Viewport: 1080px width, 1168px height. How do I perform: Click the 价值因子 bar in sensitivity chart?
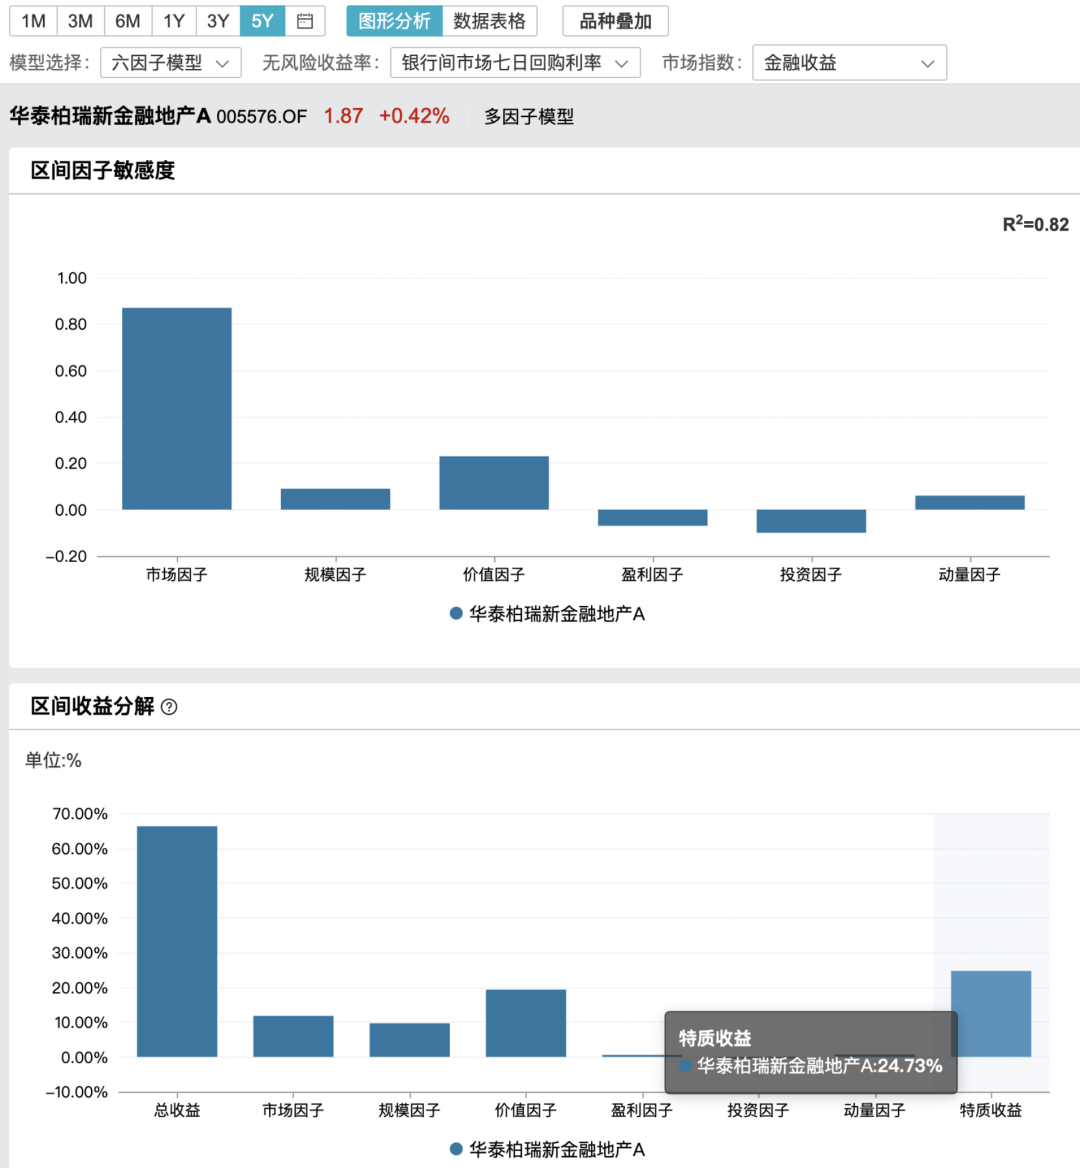[494, 483]
